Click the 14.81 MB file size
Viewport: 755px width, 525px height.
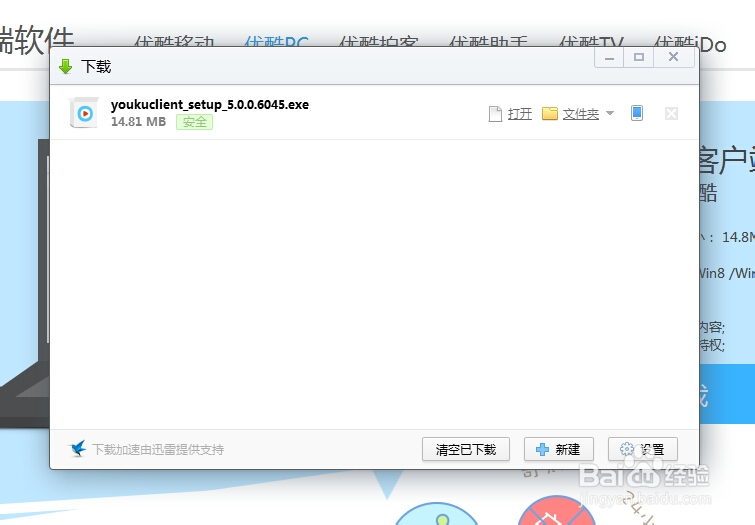pos(139,122)
